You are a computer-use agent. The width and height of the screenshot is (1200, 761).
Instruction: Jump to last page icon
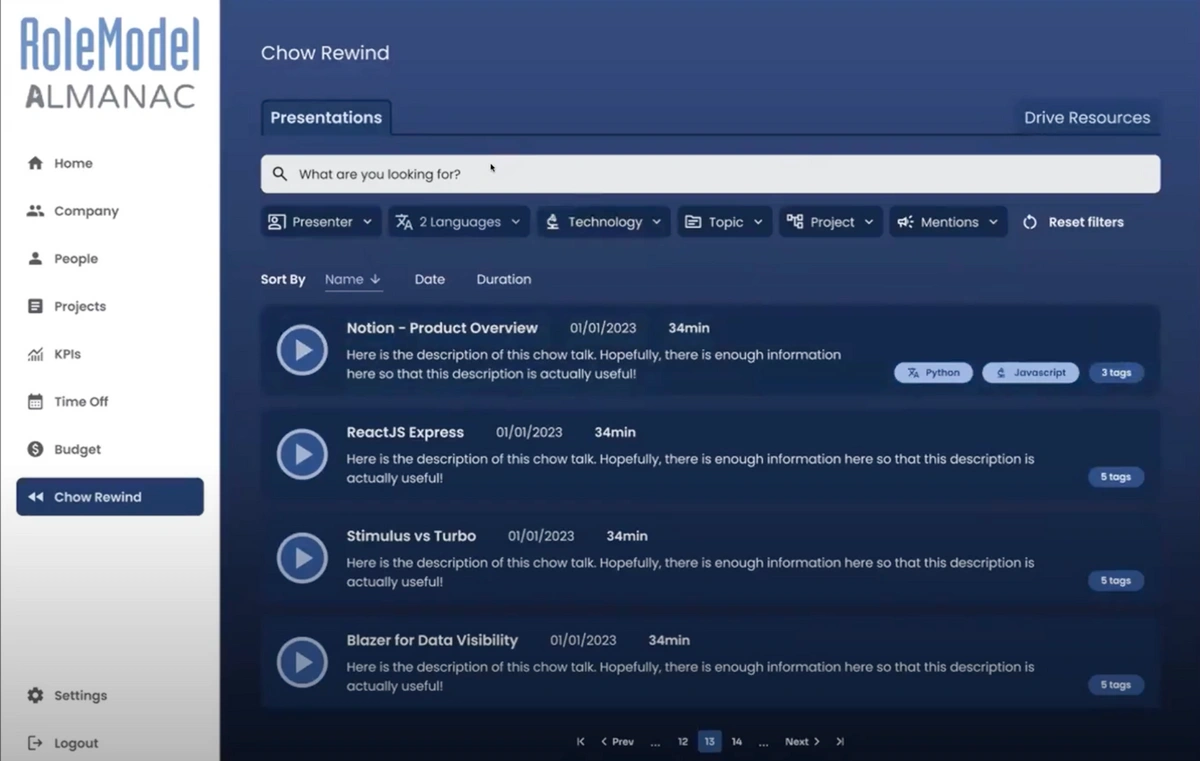840,742
